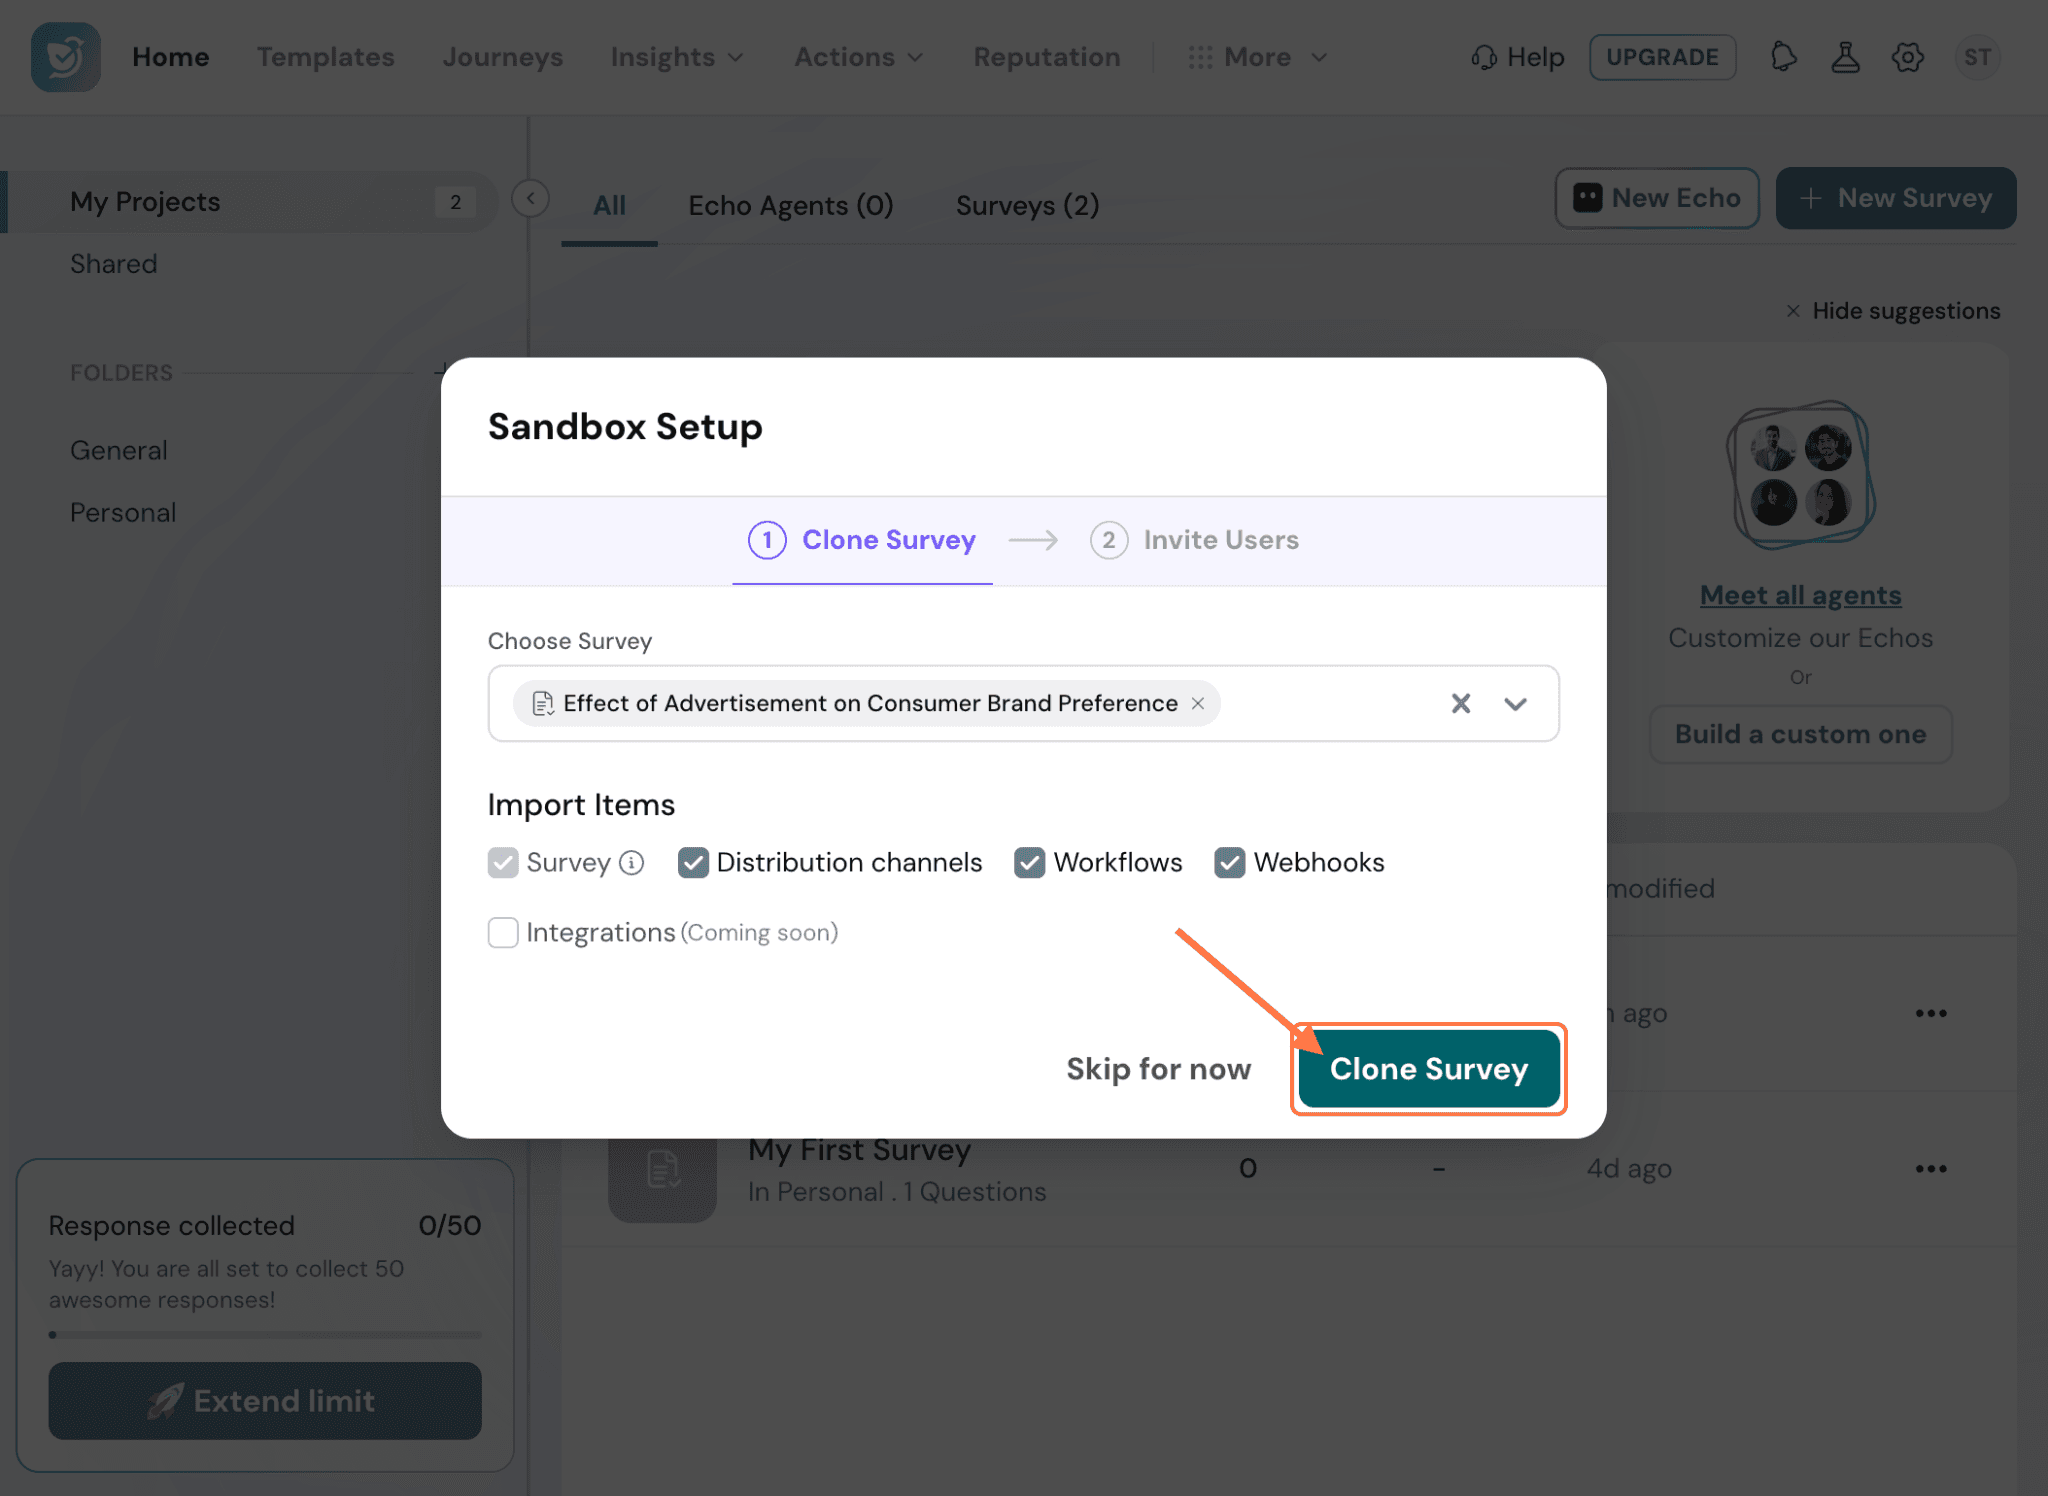Screen dimensions: 2048x1496
Task: Click the Clone Survey button
Action: pos(1428,1069)
